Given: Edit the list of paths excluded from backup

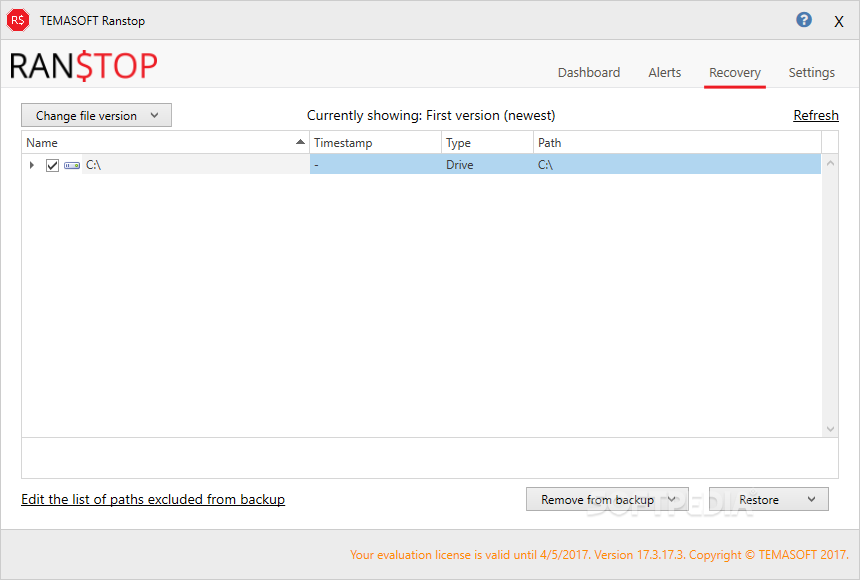Looking at the screenshot, I should (x=153, y=499).
